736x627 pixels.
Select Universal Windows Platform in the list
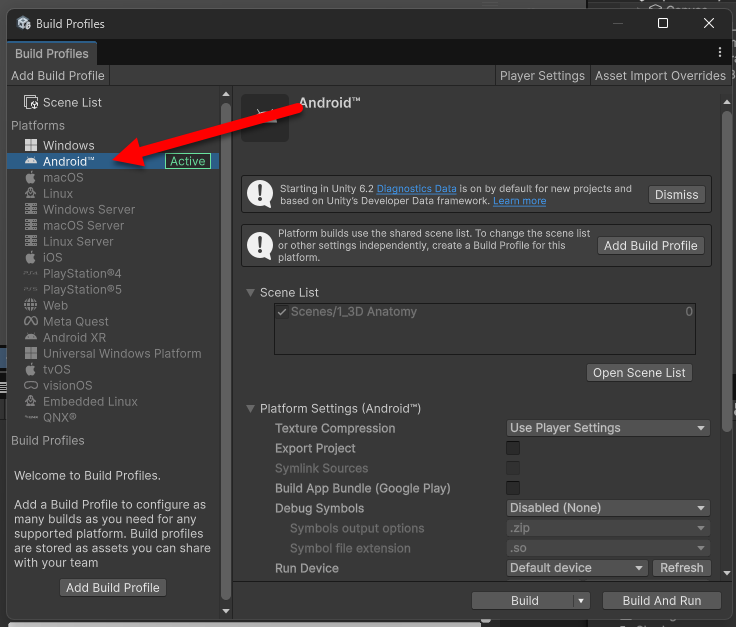(113, 353)
